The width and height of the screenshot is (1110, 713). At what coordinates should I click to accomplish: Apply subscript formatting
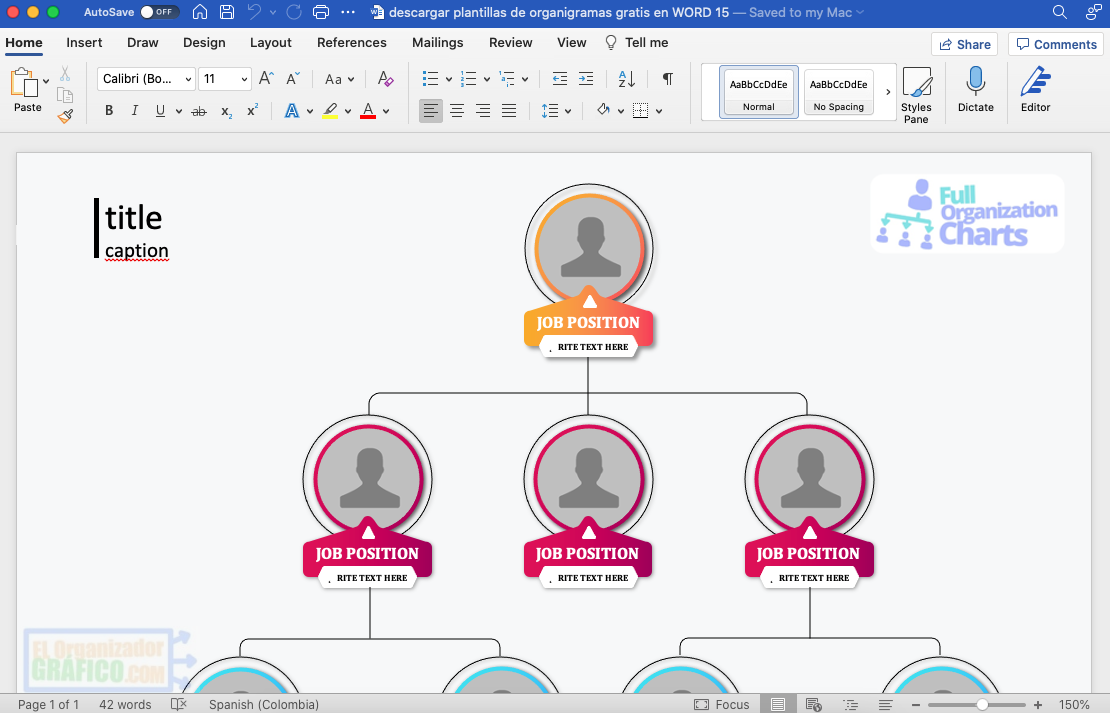point(227,111)
